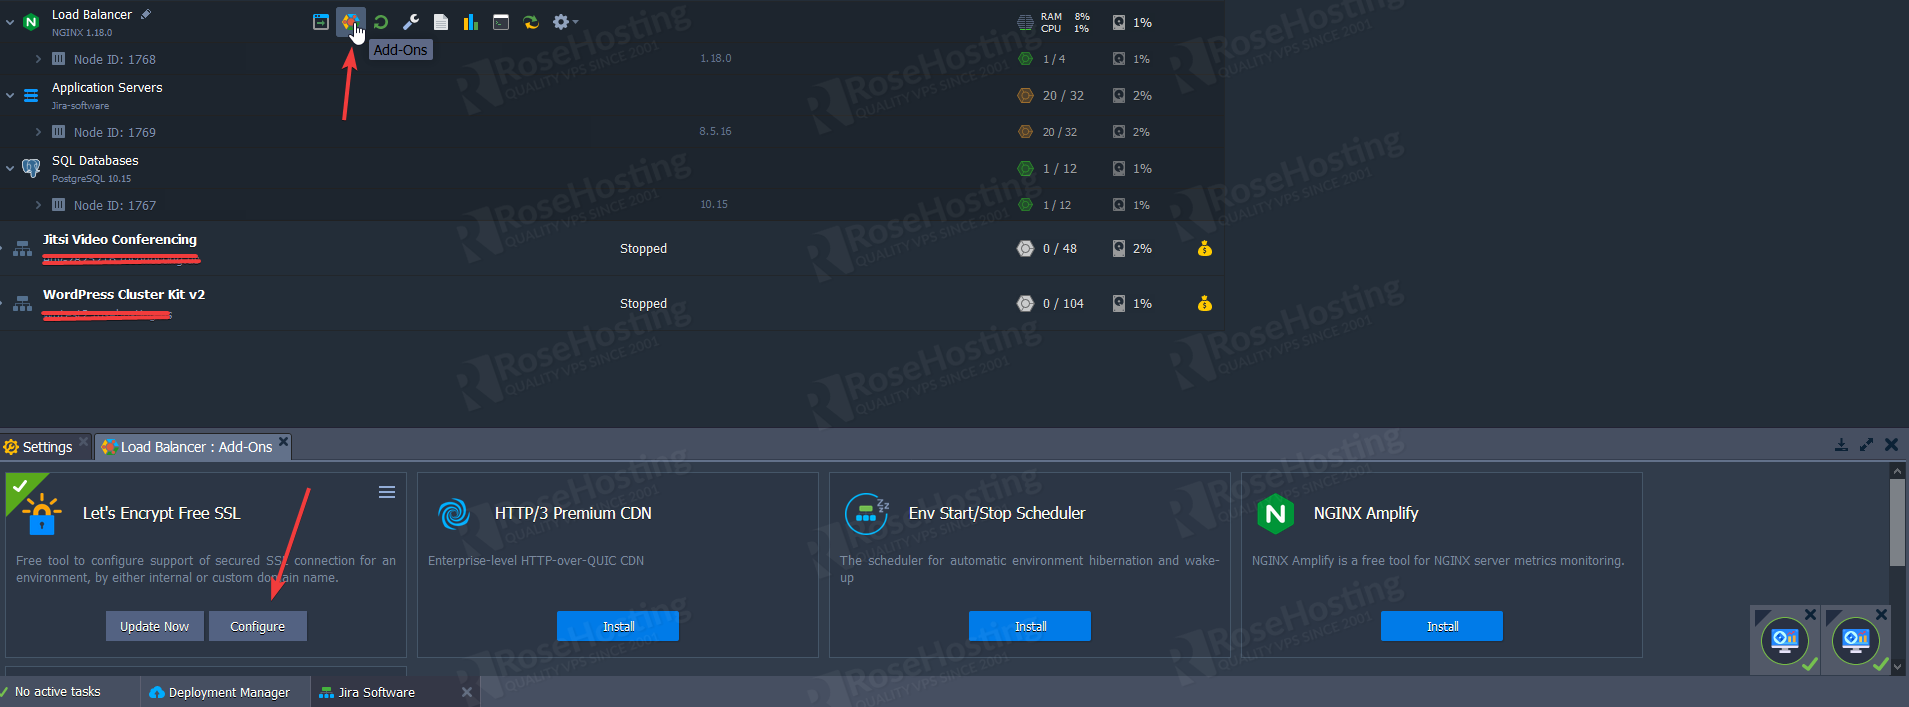1909x707 pixels.
Task: View the Load Balancer log file
Action: pyautogui.click(x=440, y=22)
